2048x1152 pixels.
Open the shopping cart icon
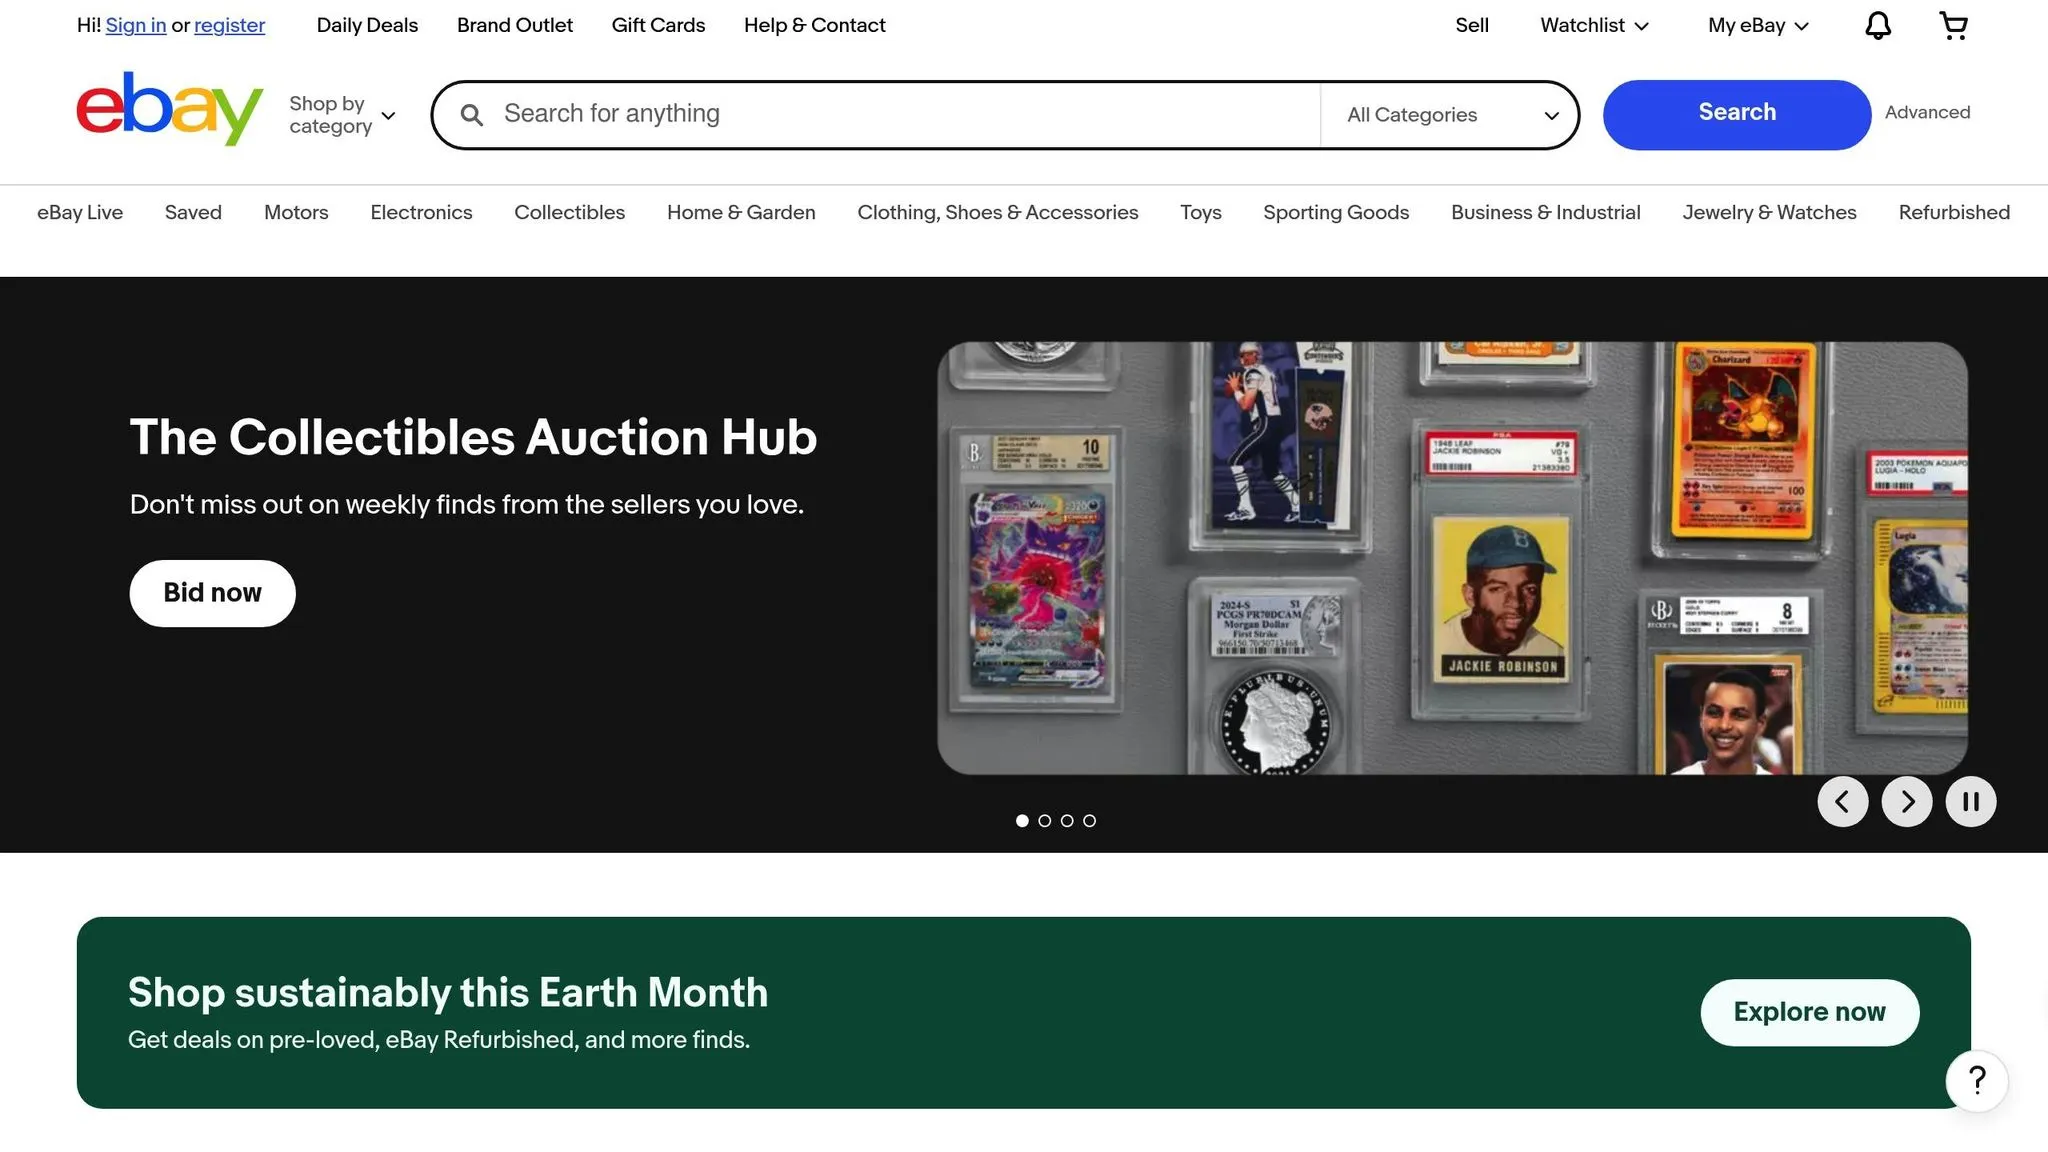pyautogui.click(x=1953, y=25)
